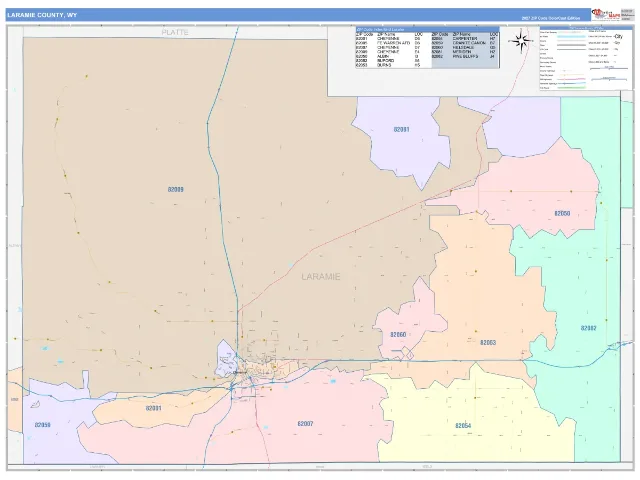Click the PINE BLUFFS index row

465,56
